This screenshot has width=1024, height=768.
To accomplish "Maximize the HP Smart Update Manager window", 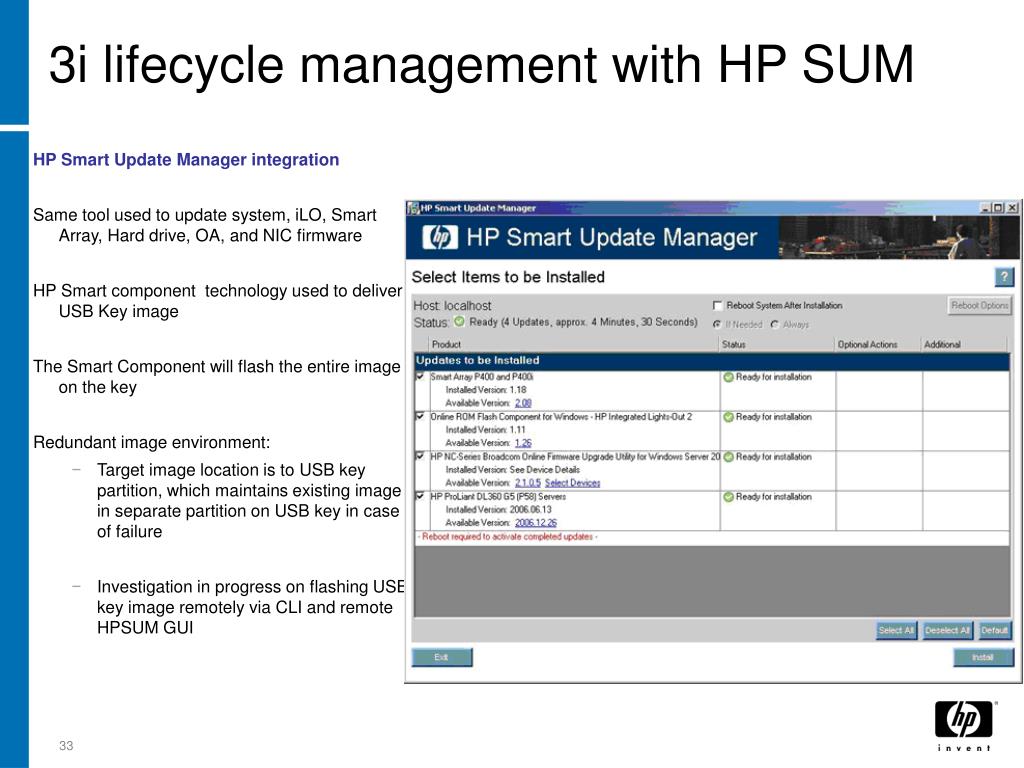I will (x=999, y=208).
